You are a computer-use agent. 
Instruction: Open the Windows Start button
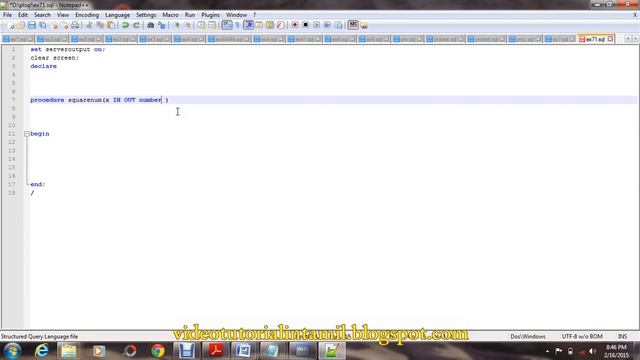(12, 351)
